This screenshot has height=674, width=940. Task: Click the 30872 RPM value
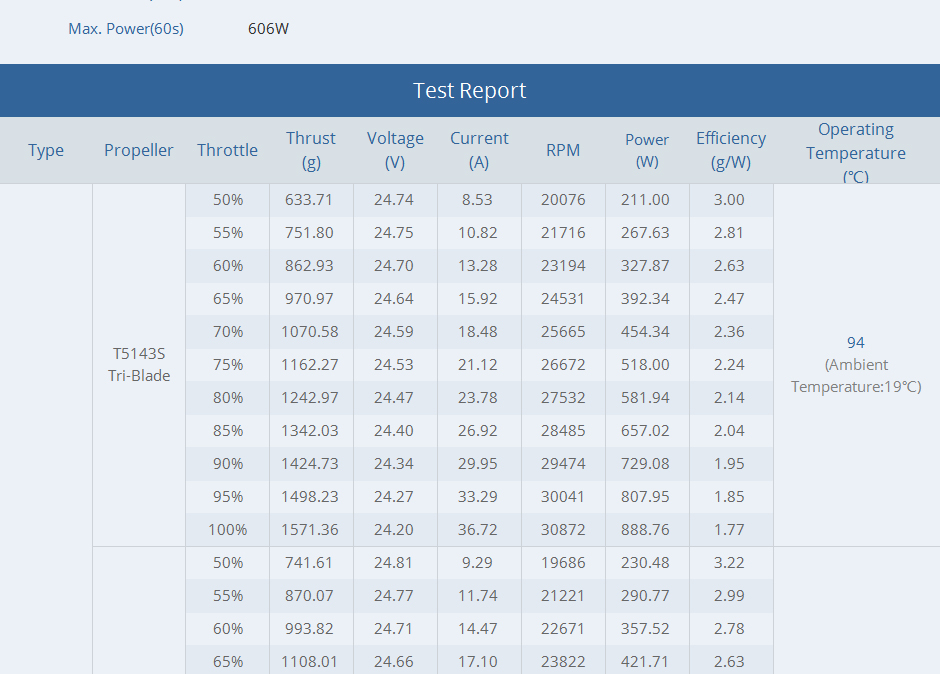click(563, 530)
